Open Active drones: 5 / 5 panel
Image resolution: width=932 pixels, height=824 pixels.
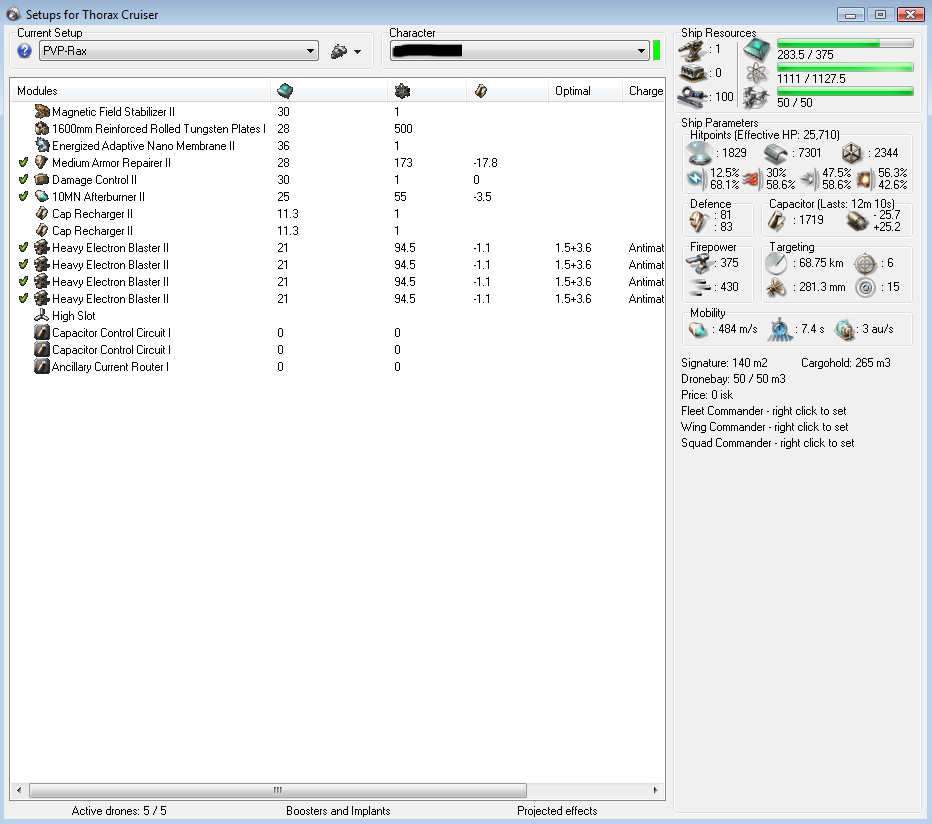click(x=119, y=811)
